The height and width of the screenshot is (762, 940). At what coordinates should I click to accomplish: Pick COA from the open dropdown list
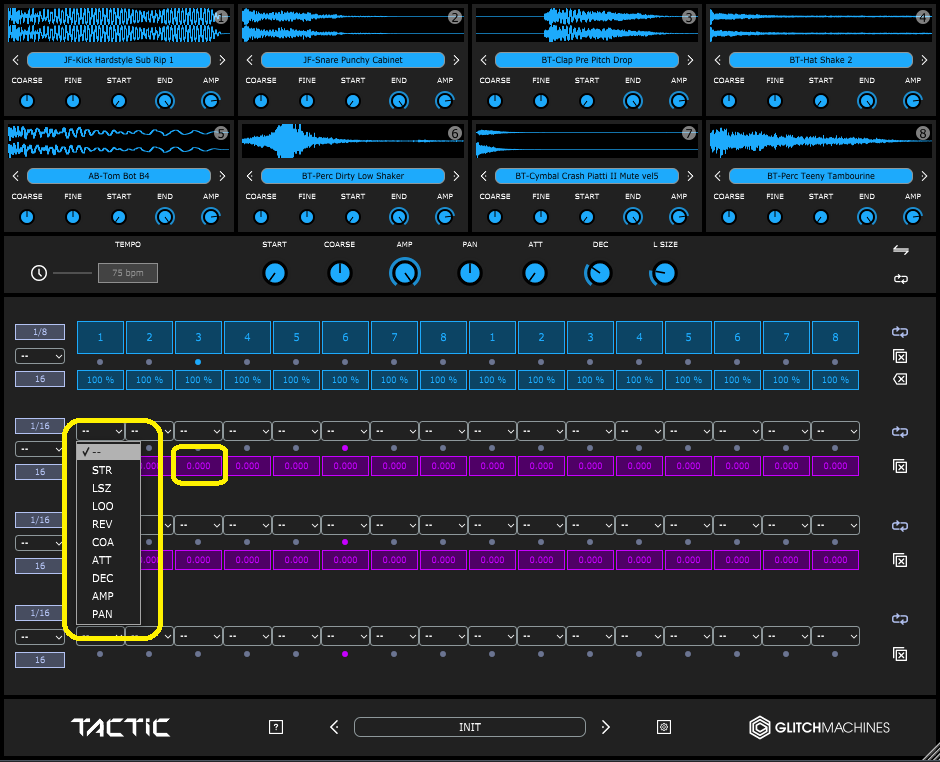pos(109,542)
